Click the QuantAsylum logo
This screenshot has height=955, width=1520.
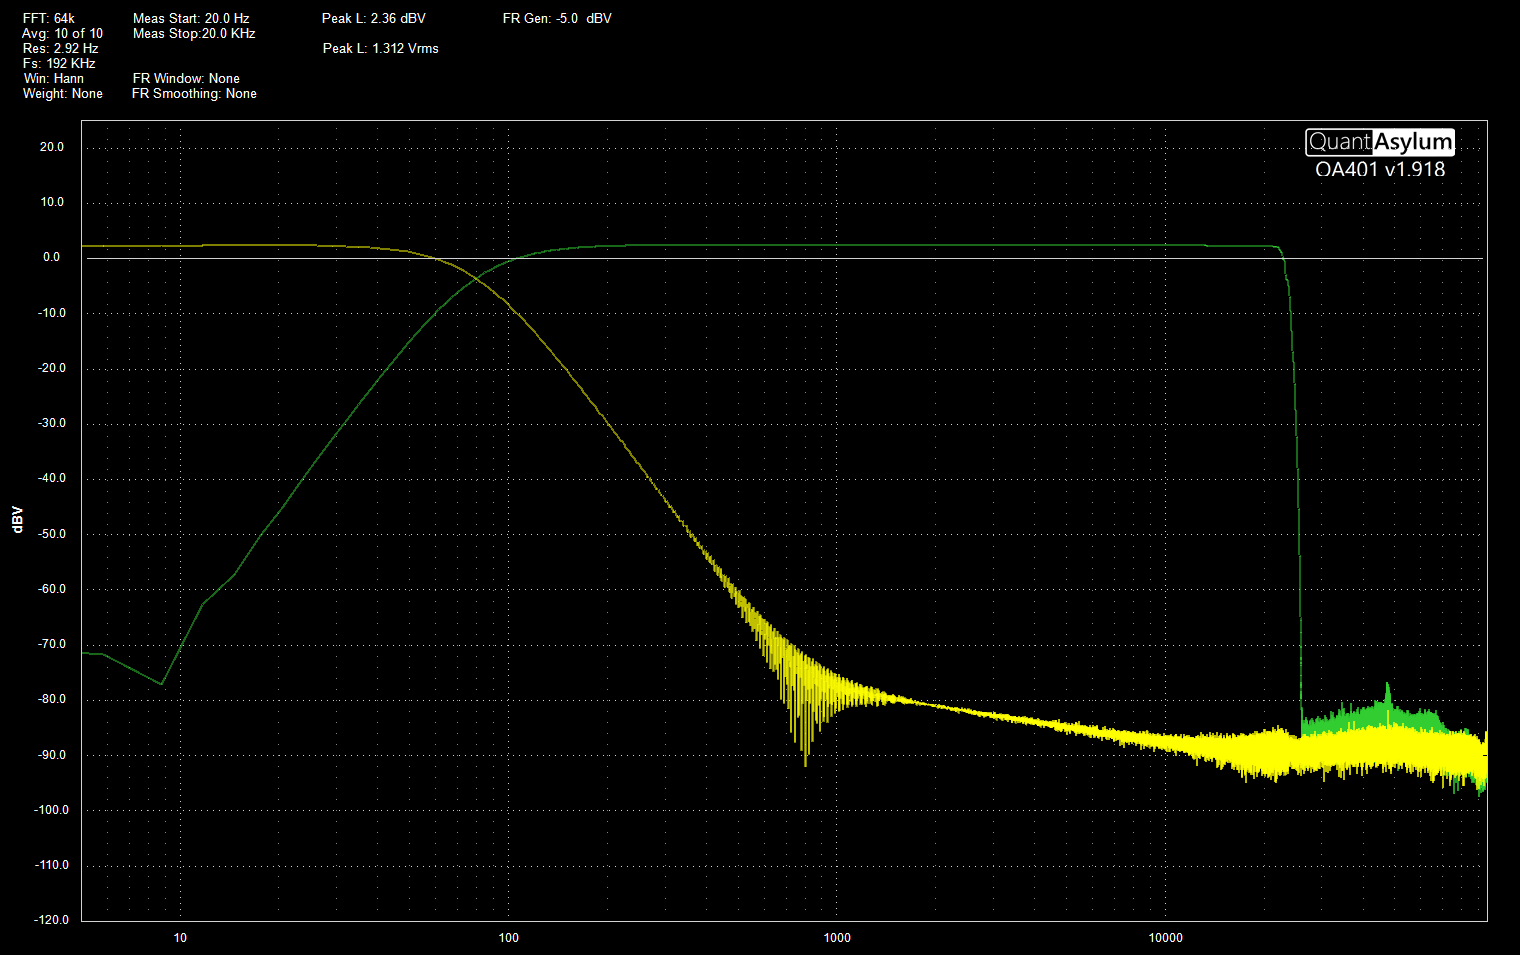pos(1379,142)
